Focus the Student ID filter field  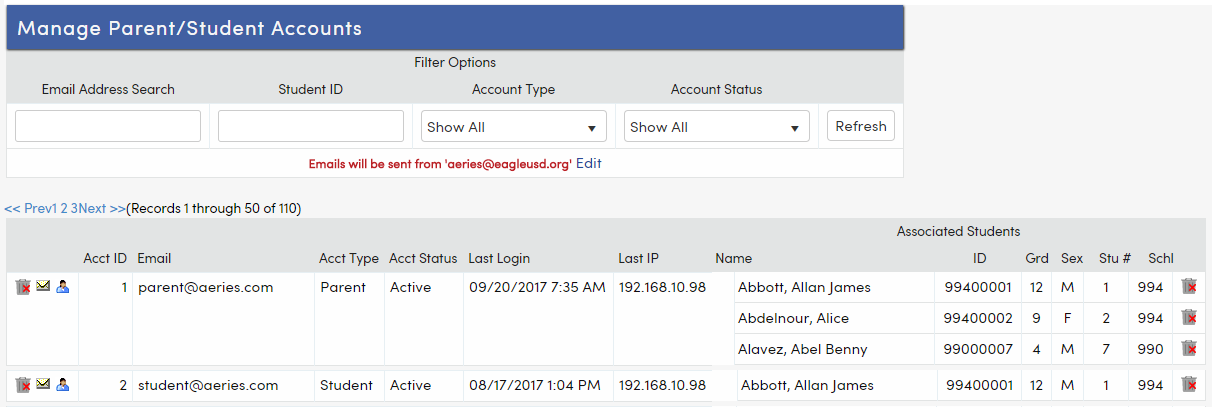tap(311, 127)
